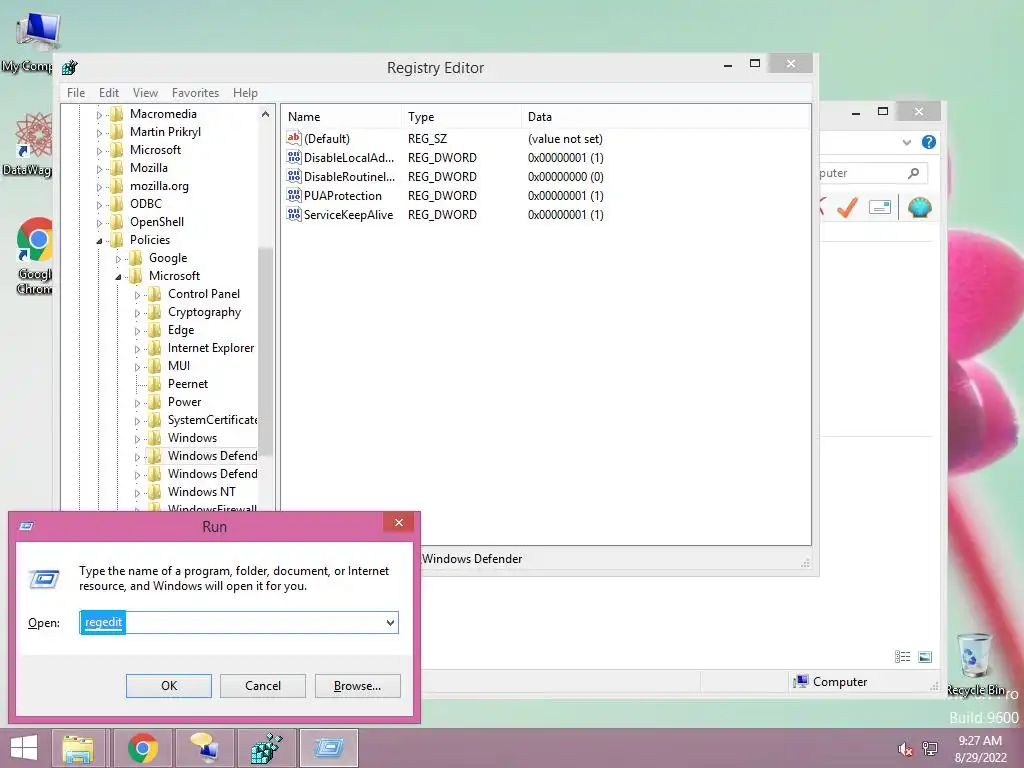This screenshot has width=1024, height=768.
Task: Select the DisableRoutinel... DWORD value icon
Action: click(294, 176)
